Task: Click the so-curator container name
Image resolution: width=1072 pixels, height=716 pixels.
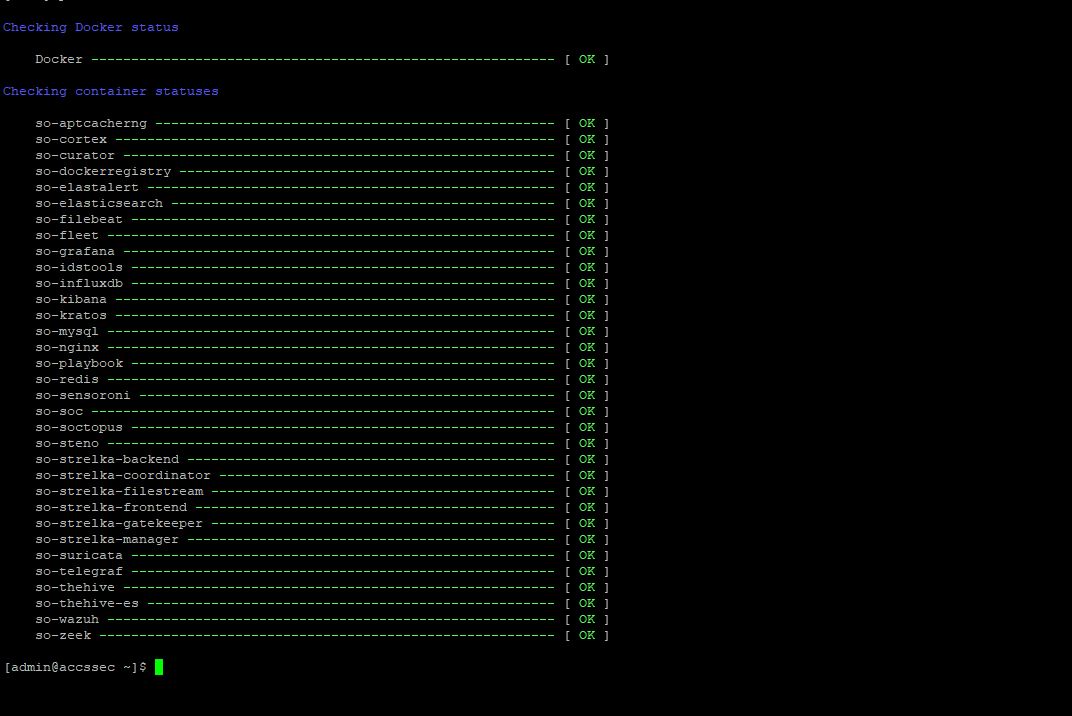Action: pyautogui.click(x=75, y=156)
